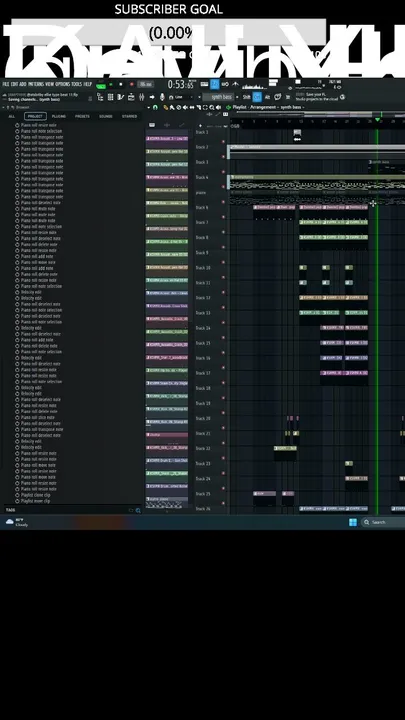Click the Windows taskbar Search box

click(x=383, y=522)
